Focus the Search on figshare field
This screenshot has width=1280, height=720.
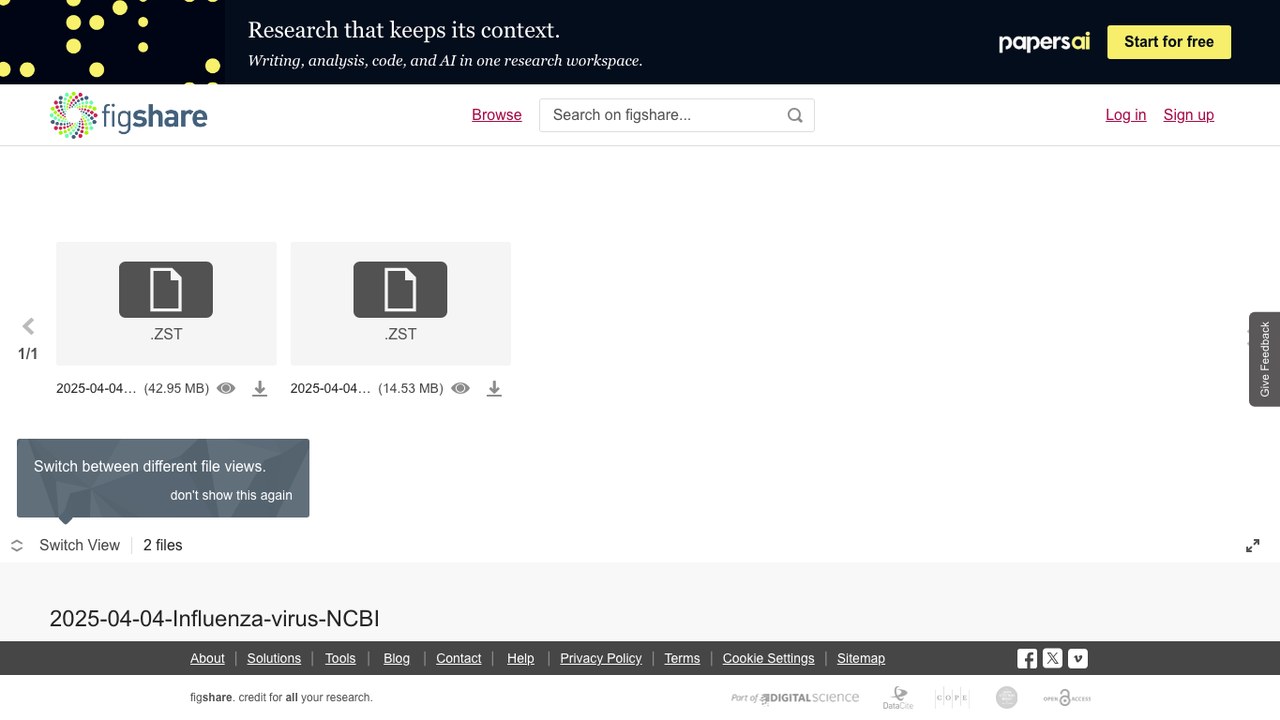pos(677,115)
